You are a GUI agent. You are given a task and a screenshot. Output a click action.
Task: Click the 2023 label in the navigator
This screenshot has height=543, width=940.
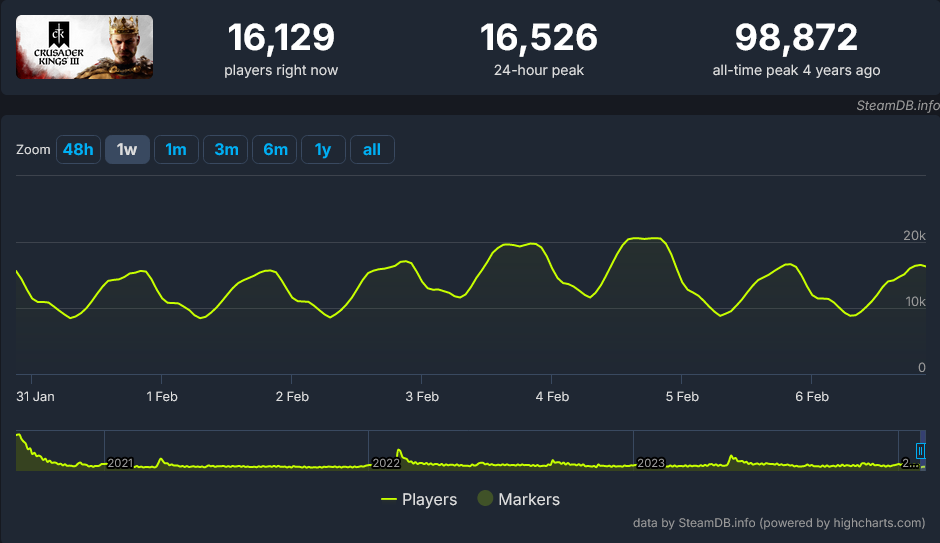tap(650, 463)
